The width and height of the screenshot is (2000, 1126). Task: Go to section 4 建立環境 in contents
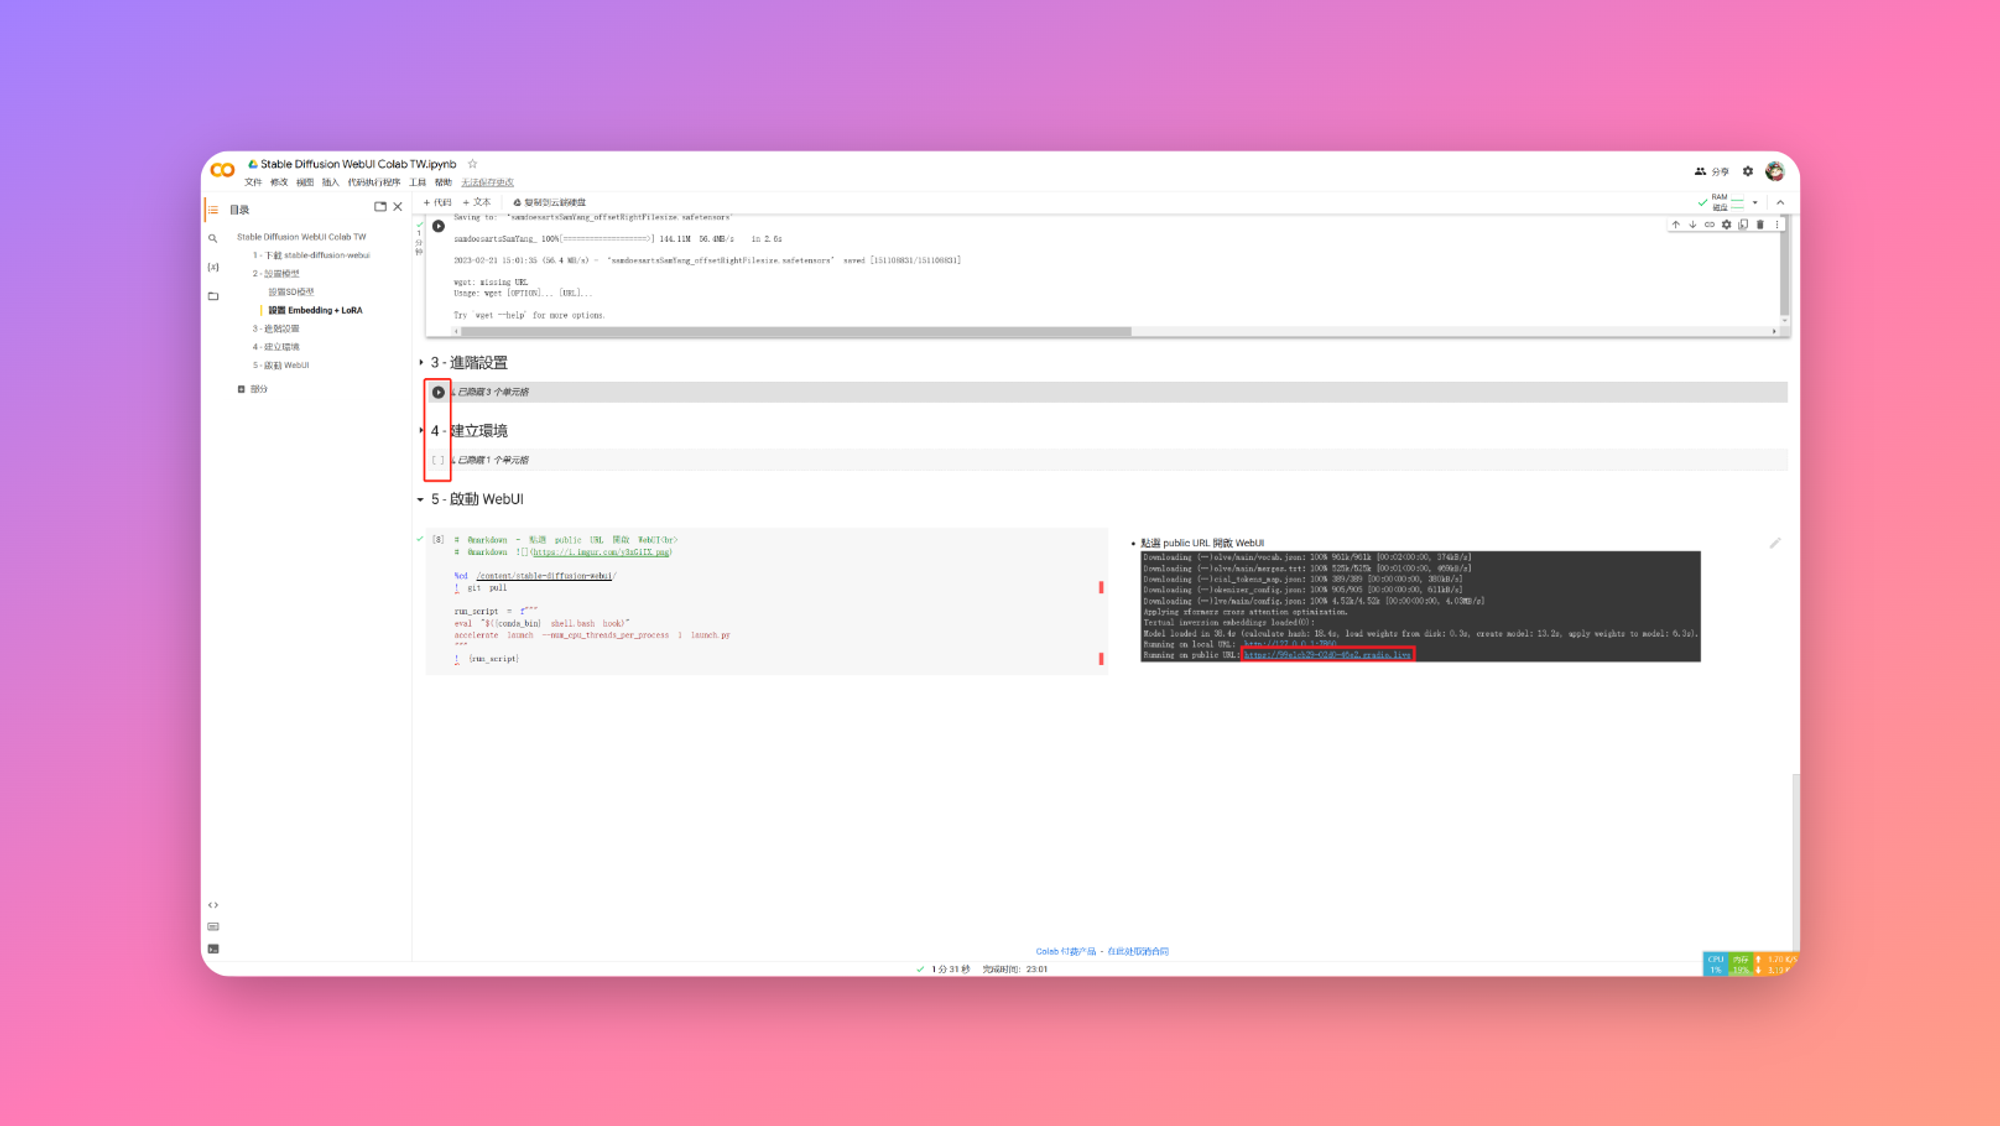[x=276, y=347]
